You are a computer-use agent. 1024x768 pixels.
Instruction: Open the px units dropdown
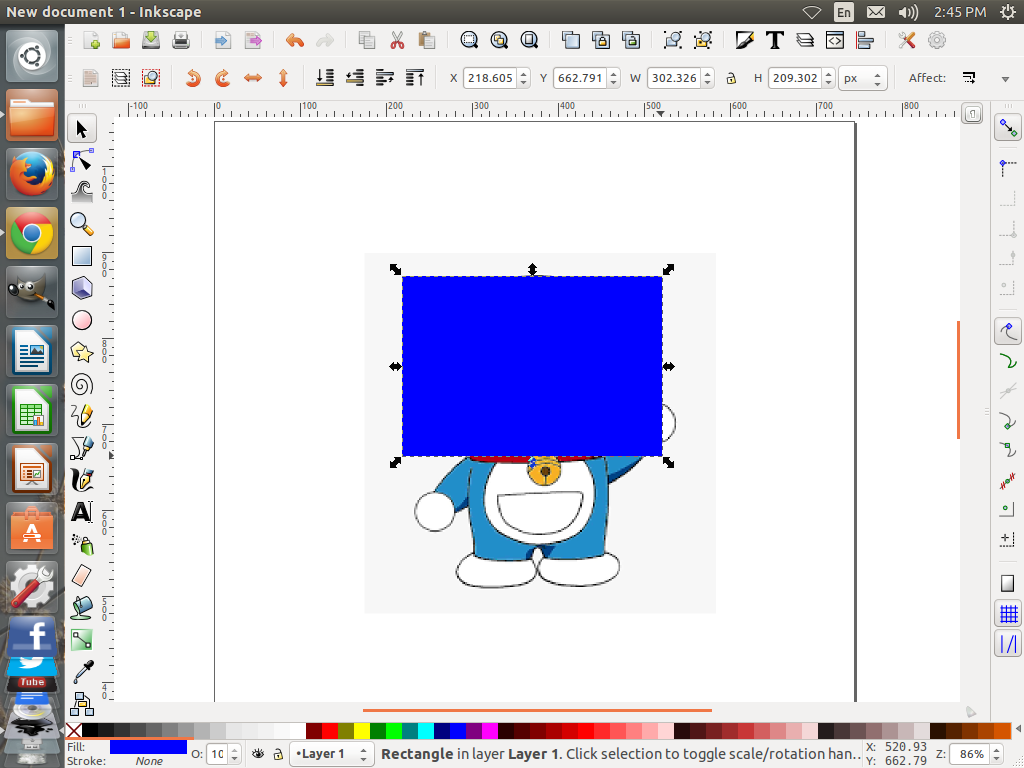[x=862, y=78]
